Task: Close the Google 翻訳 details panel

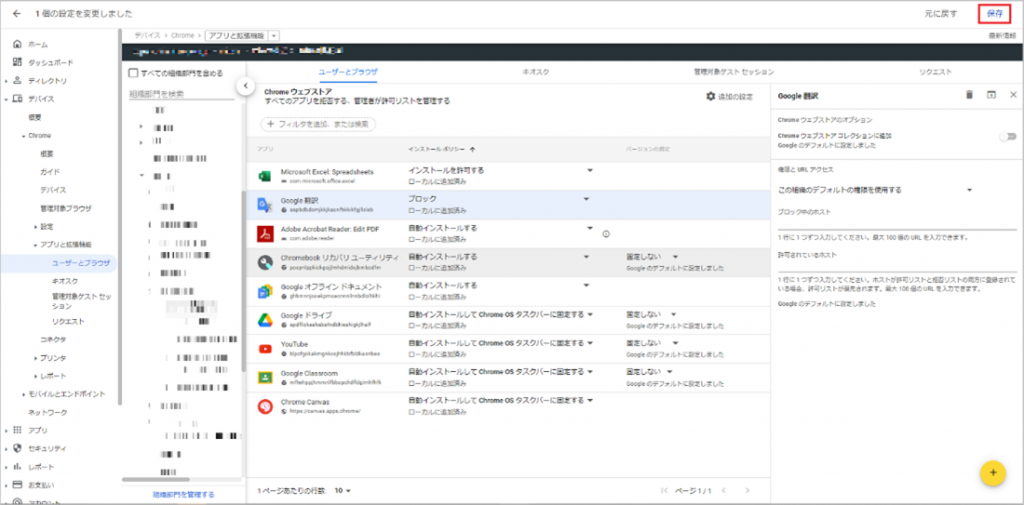Action: [1014, 95]
